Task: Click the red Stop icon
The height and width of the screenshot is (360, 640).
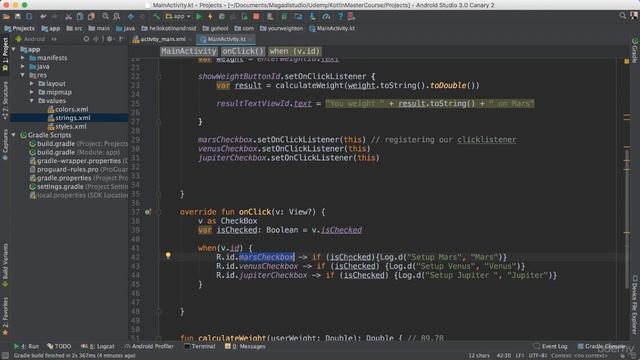Action: (x=256, y=17)
